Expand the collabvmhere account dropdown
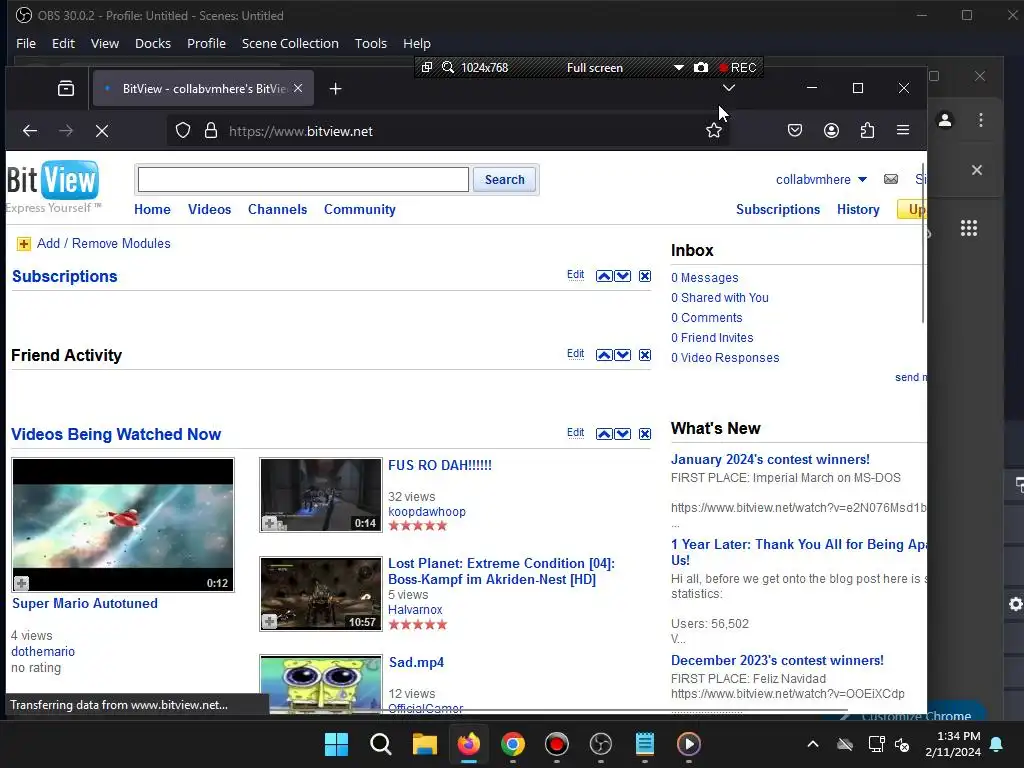 coord(862,180)
